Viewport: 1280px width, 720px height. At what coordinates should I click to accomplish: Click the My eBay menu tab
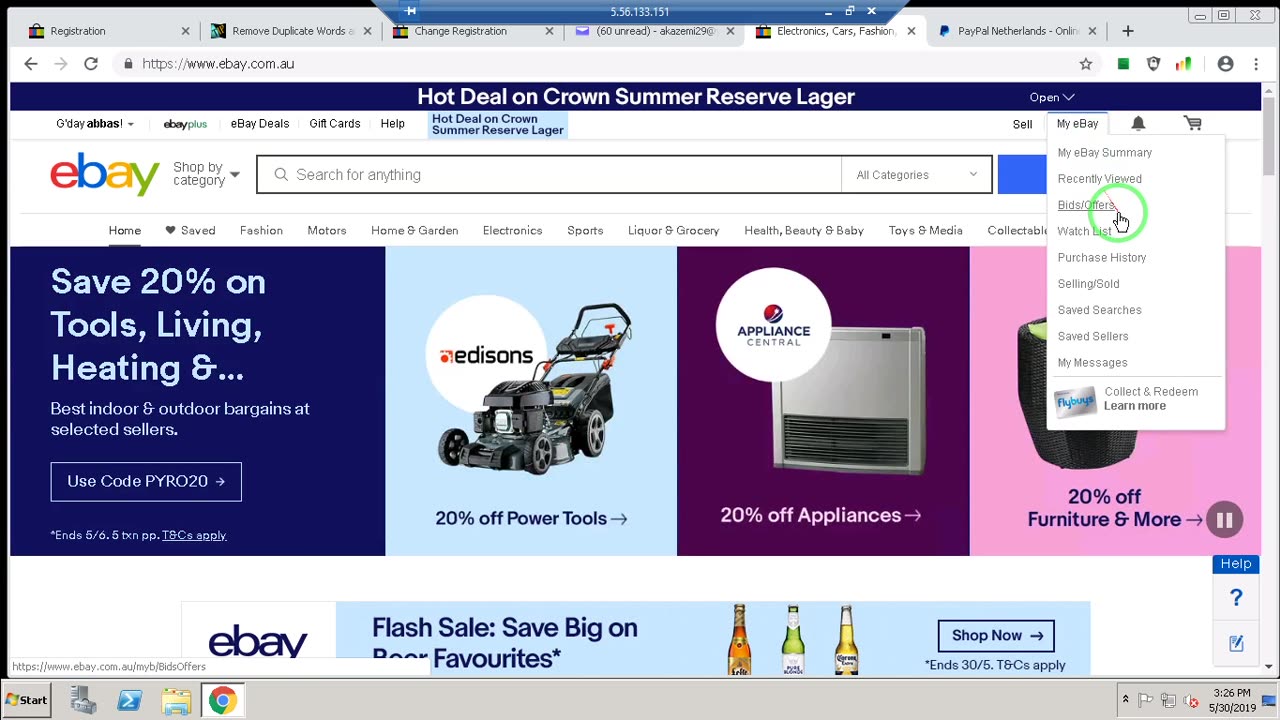(x=1077, y=124)
